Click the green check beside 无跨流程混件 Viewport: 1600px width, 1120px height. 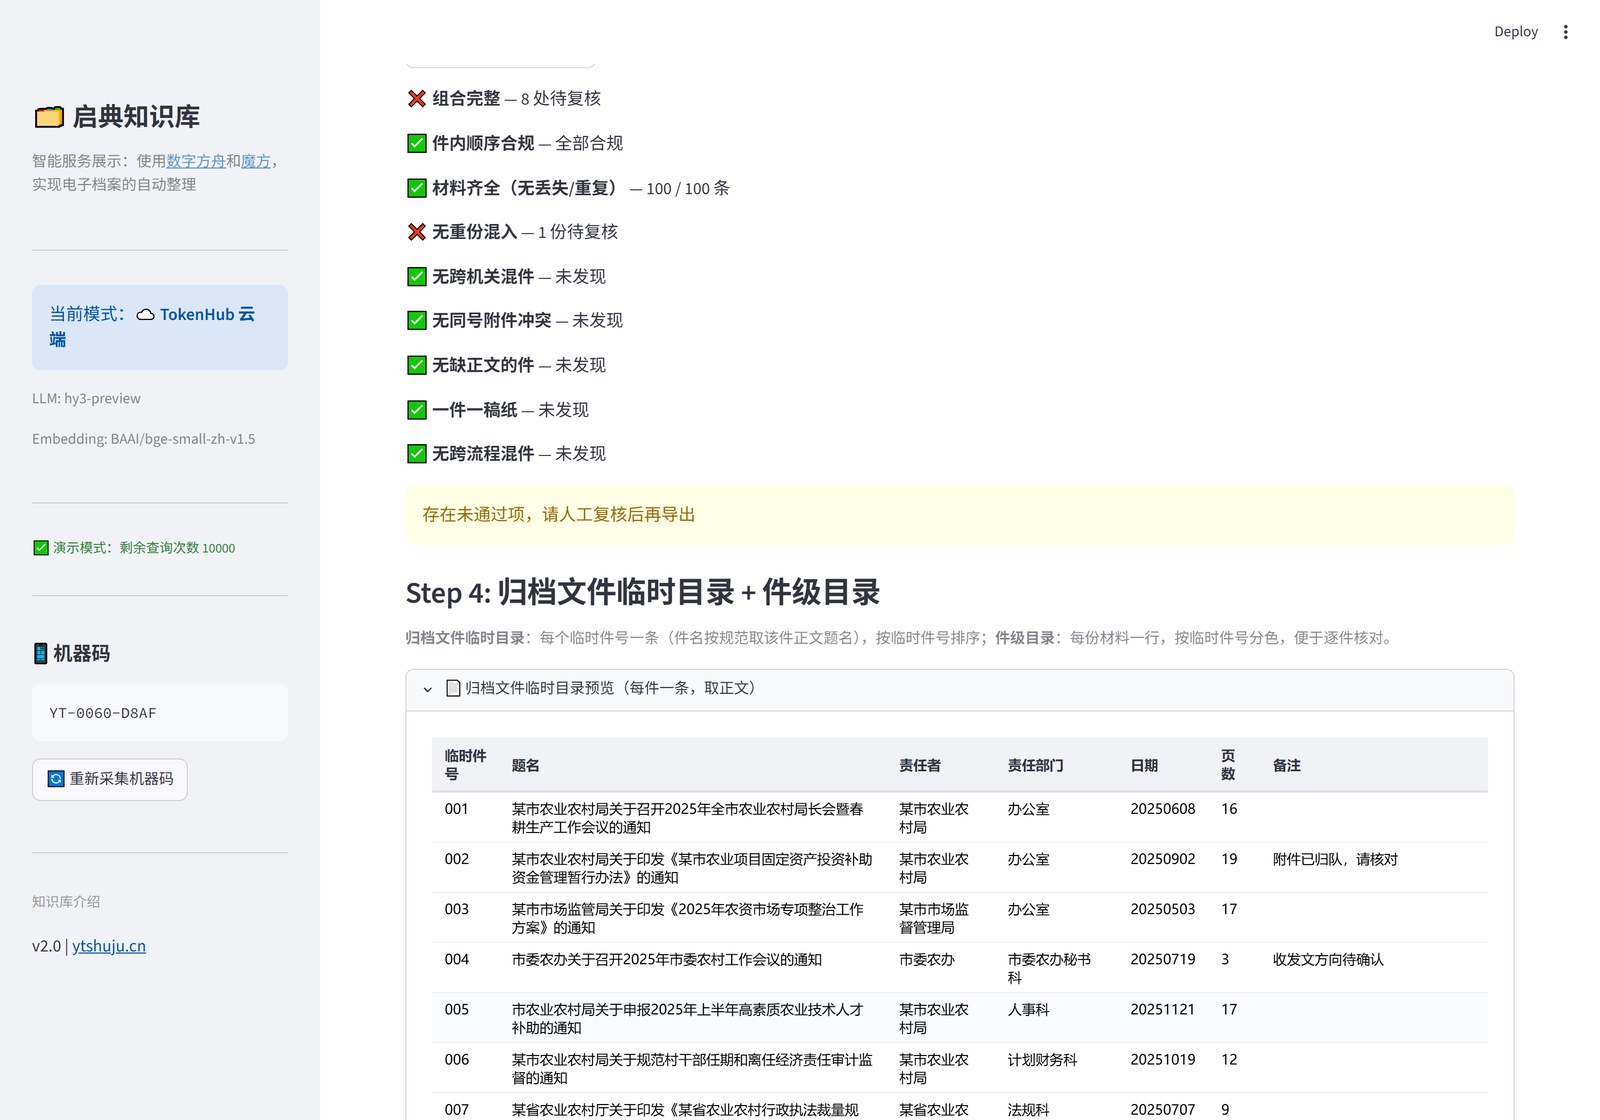coord(417,453)
